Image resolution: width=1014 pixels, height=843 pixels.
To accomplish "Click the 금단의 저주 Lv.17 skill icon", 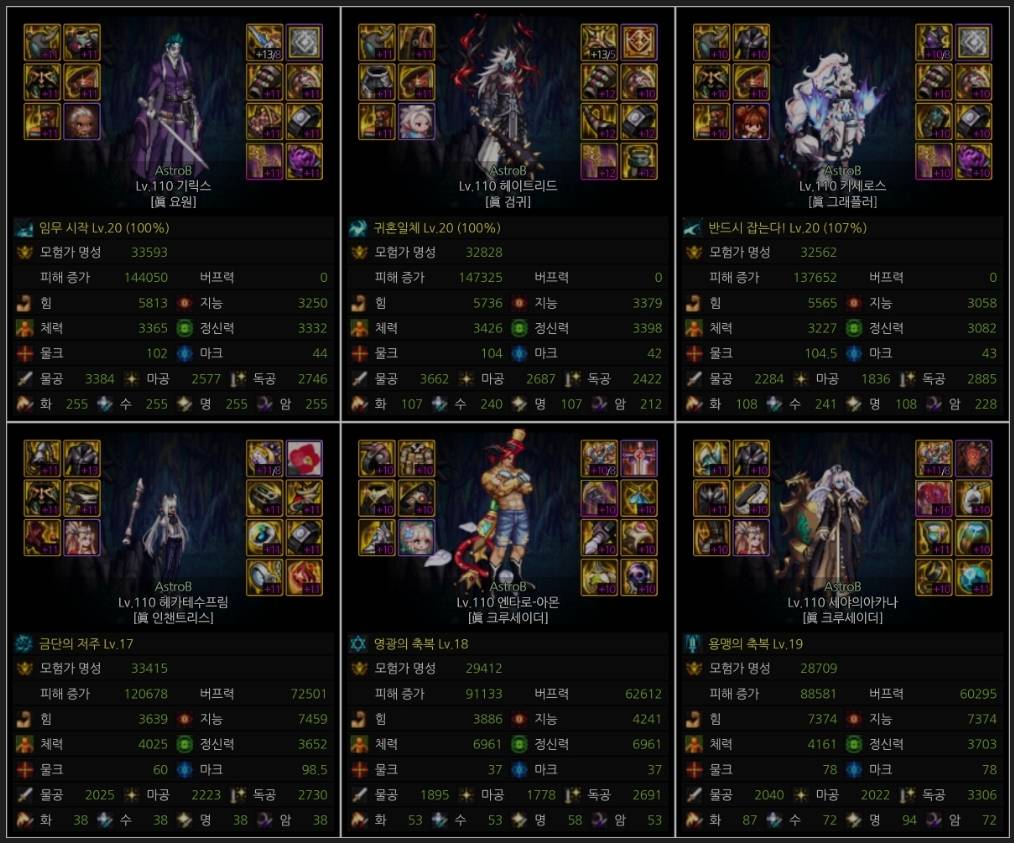I will (x=24, y=643).
